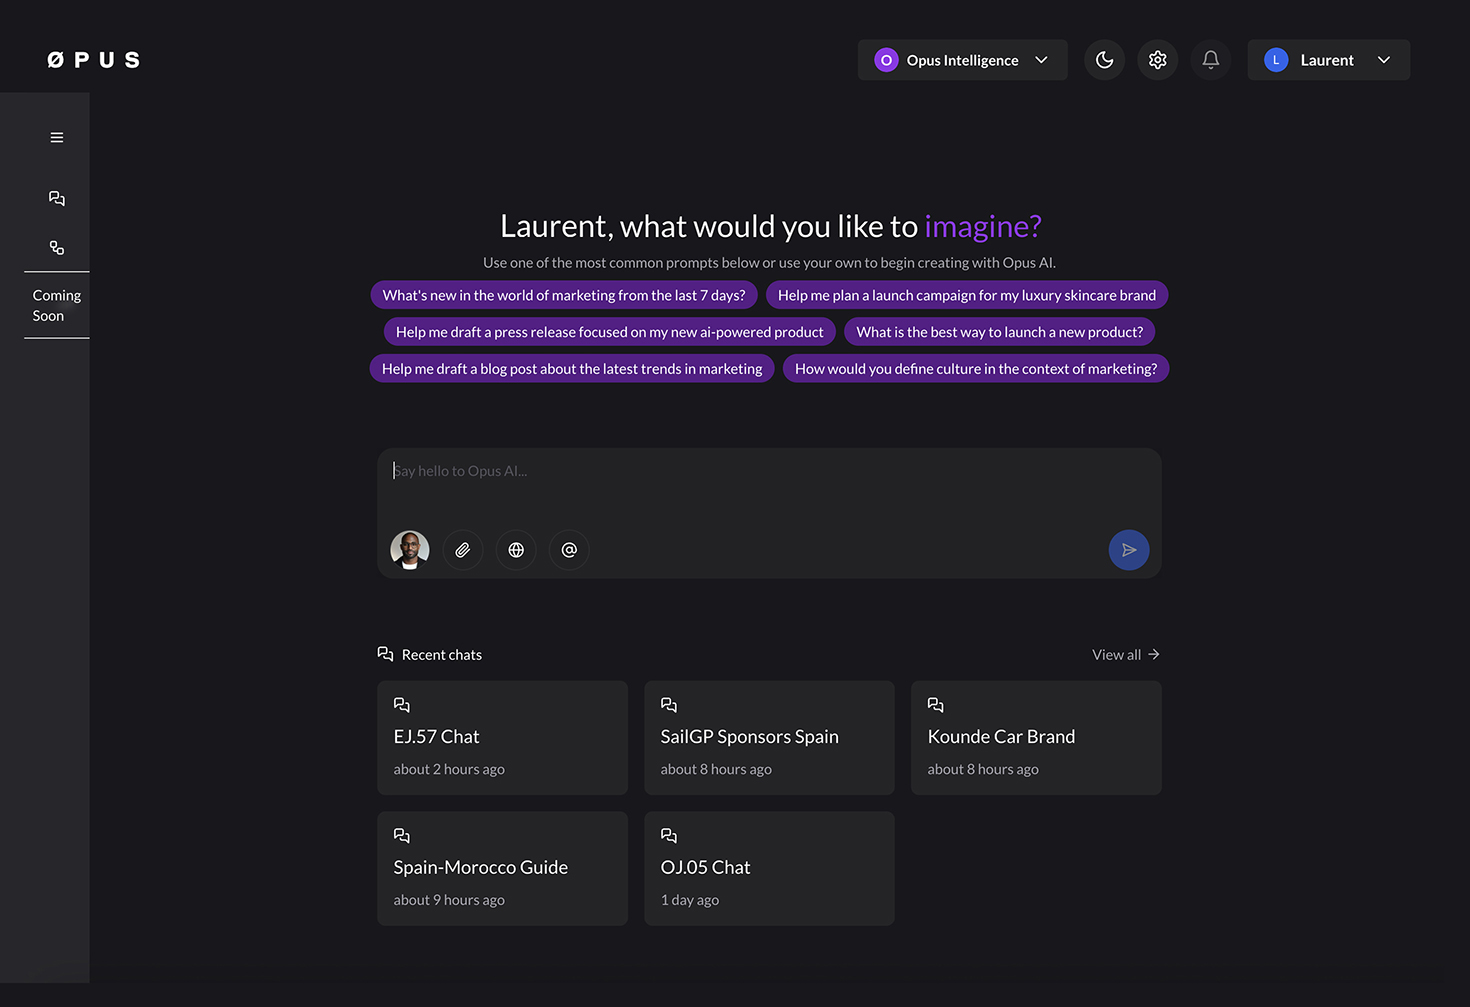This screenshot has height=1007, width=1470.
Task: Click the Recent chats heading icon
Action: pyautogui.click(x=385, y=654)
